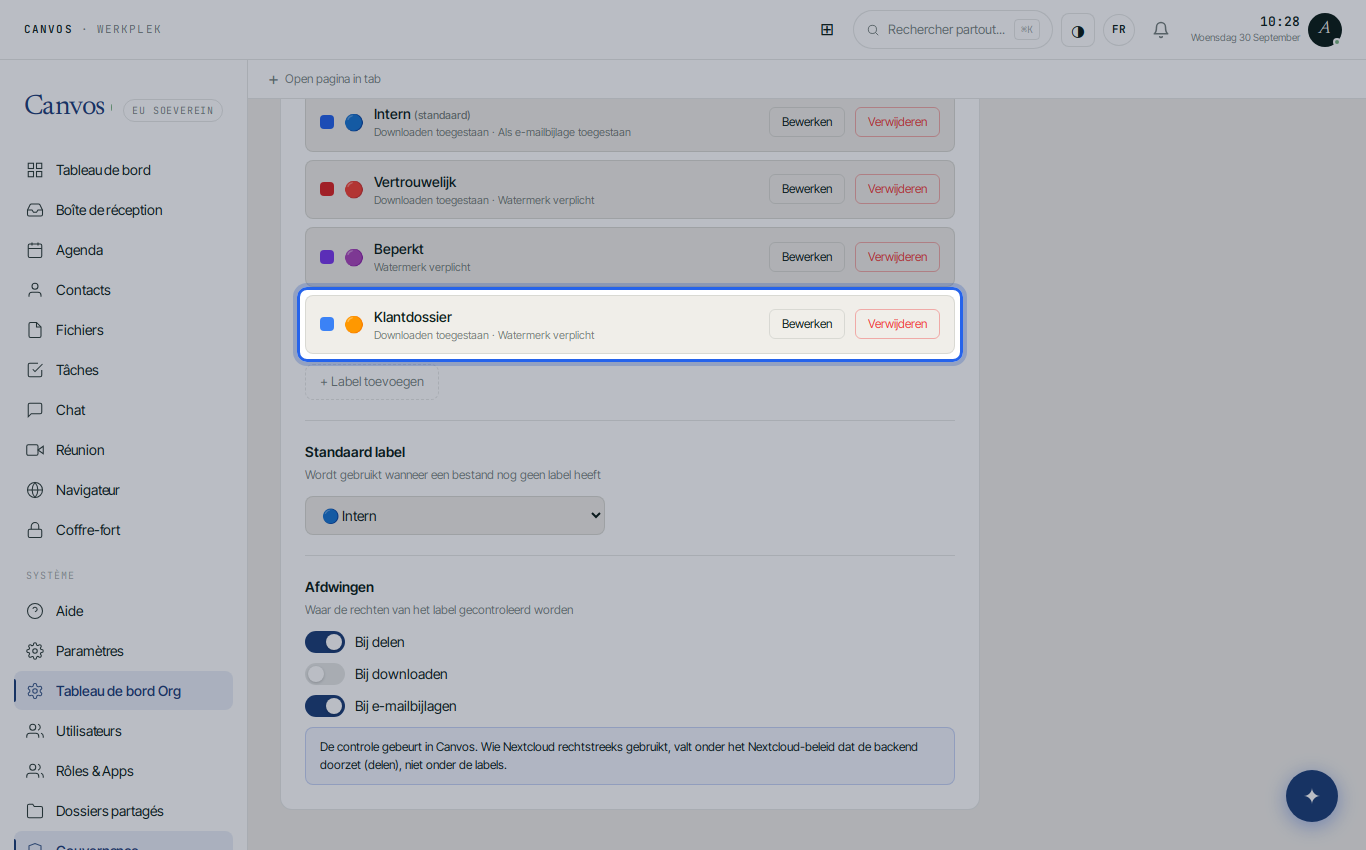Enable the Bij downloaden toggle
The height and width of the screenshot is (850, 1366).
pos(325,674)
